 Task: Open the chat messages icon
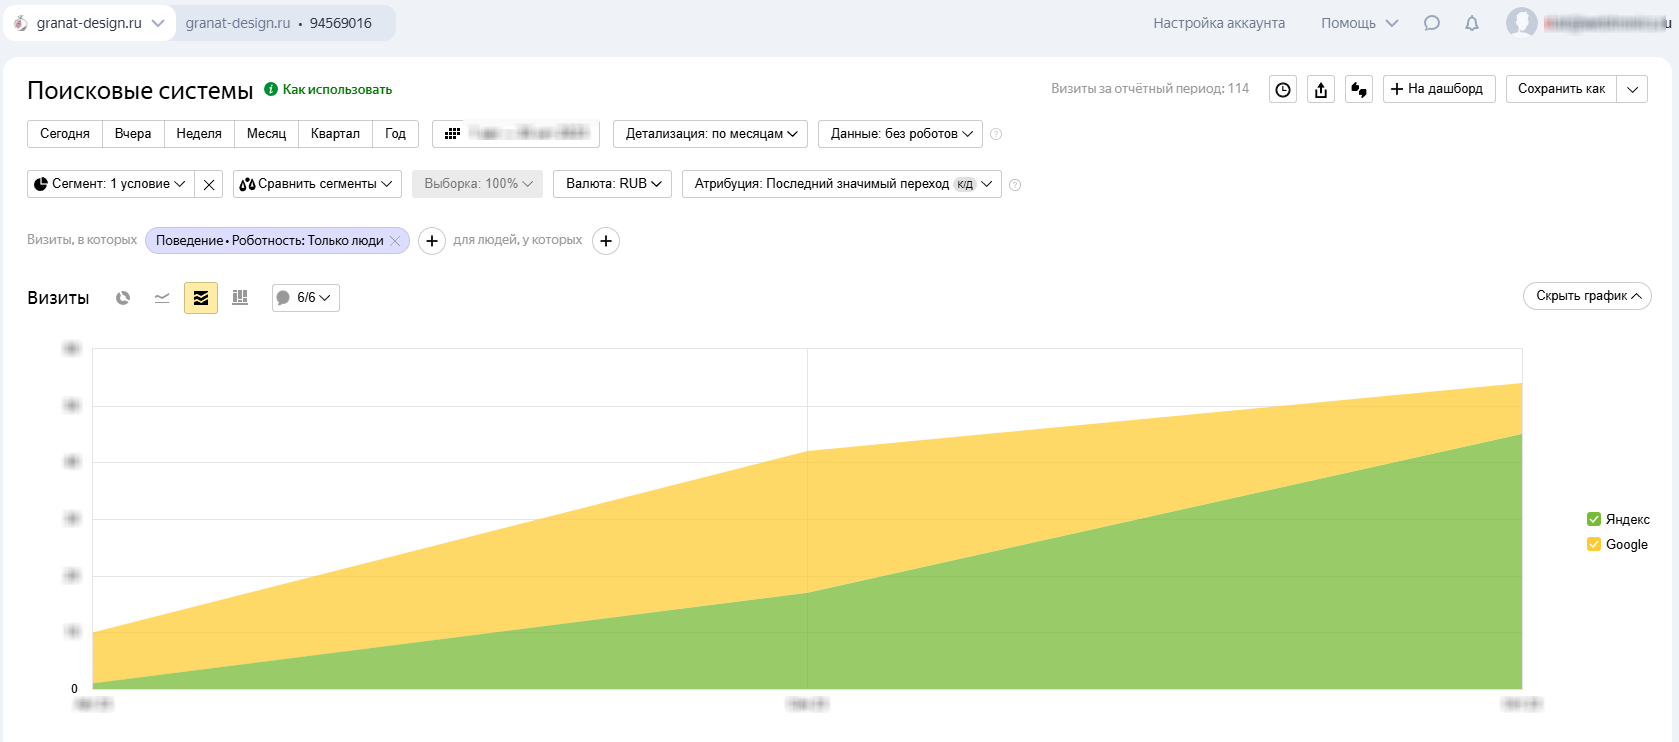(x=1432, y=23)
